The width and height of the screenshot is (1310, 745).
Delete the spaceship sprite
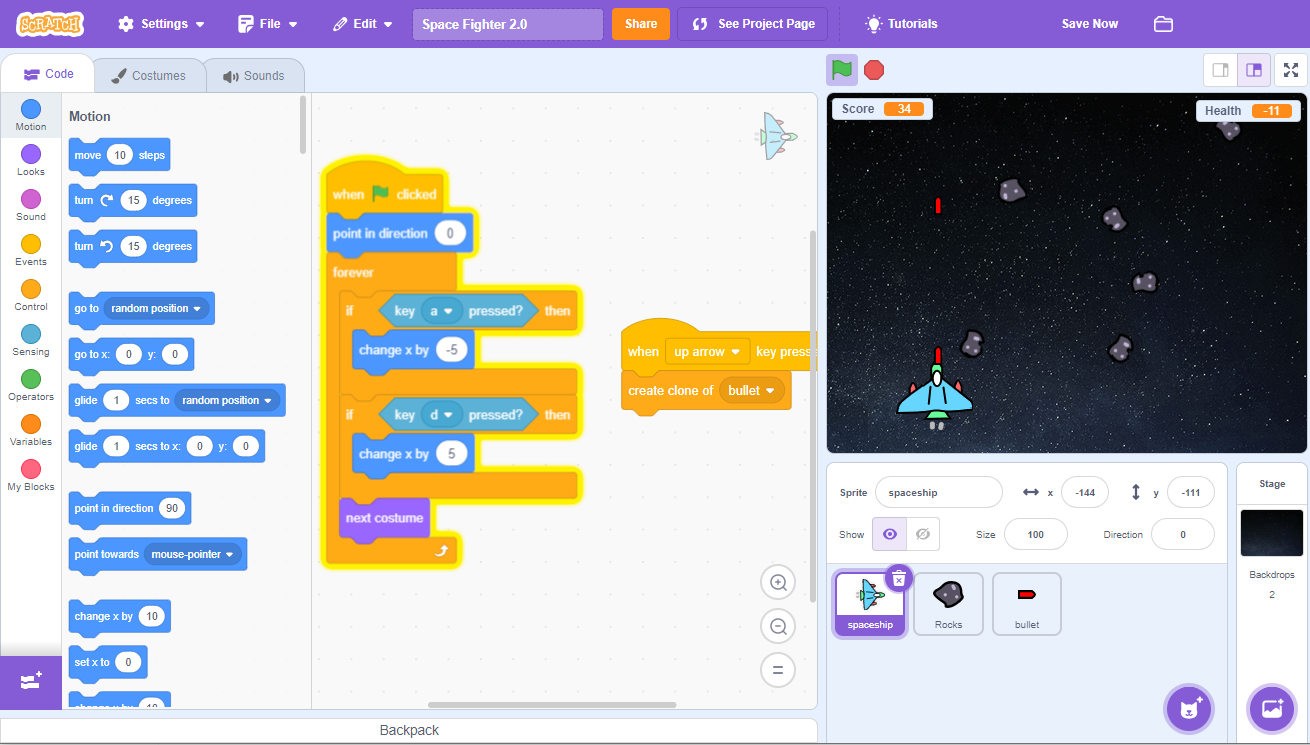click(898, 578)
